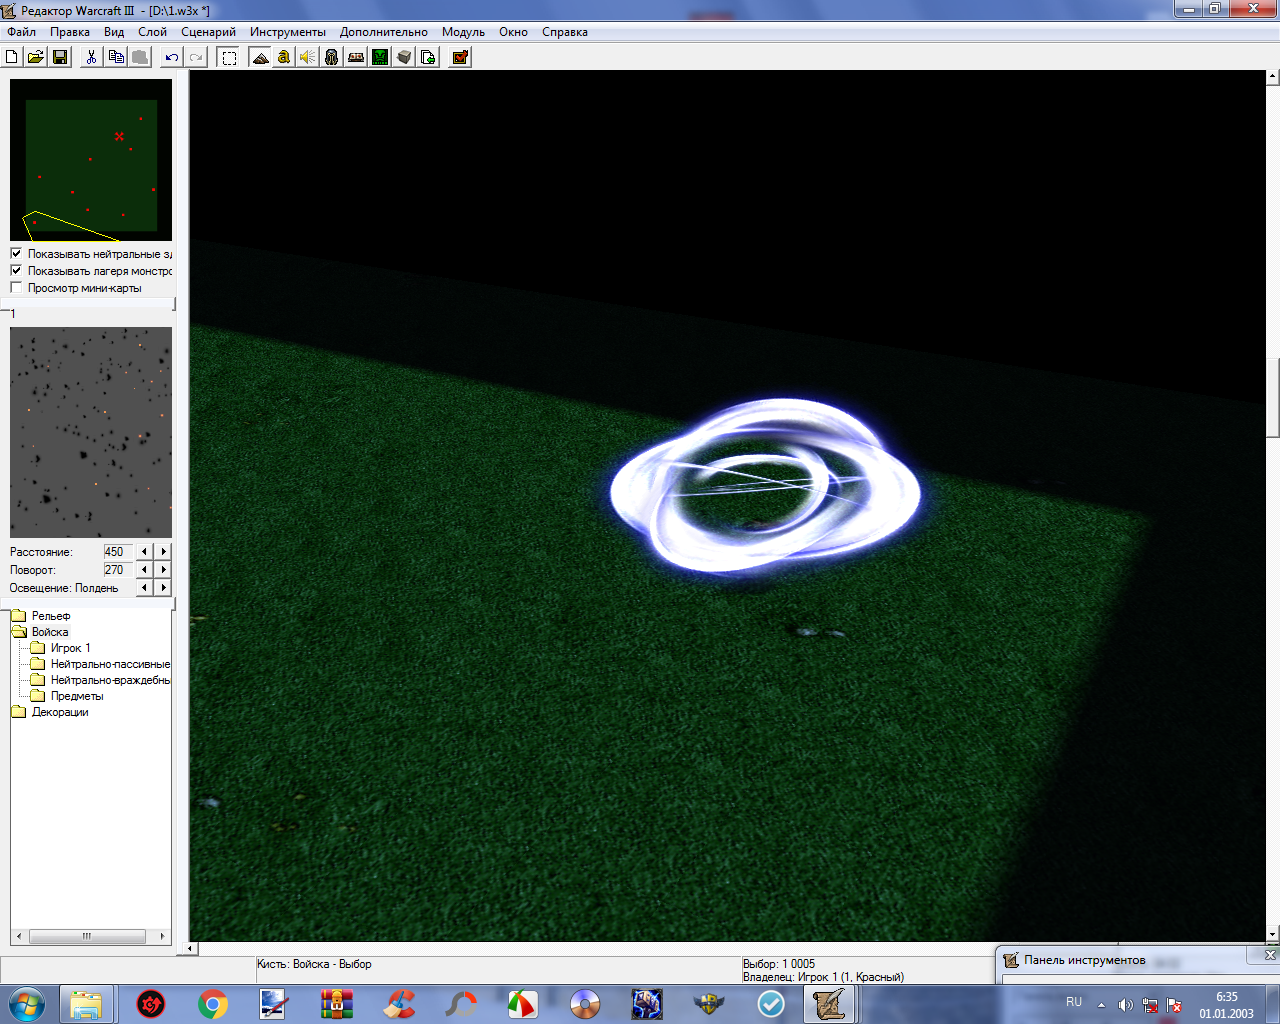Image resolution: width=1280 pixels, height=1024 pixels.
Task: Activate the dashed-rectangle selection brush
Action: click(x=229, y=57)
